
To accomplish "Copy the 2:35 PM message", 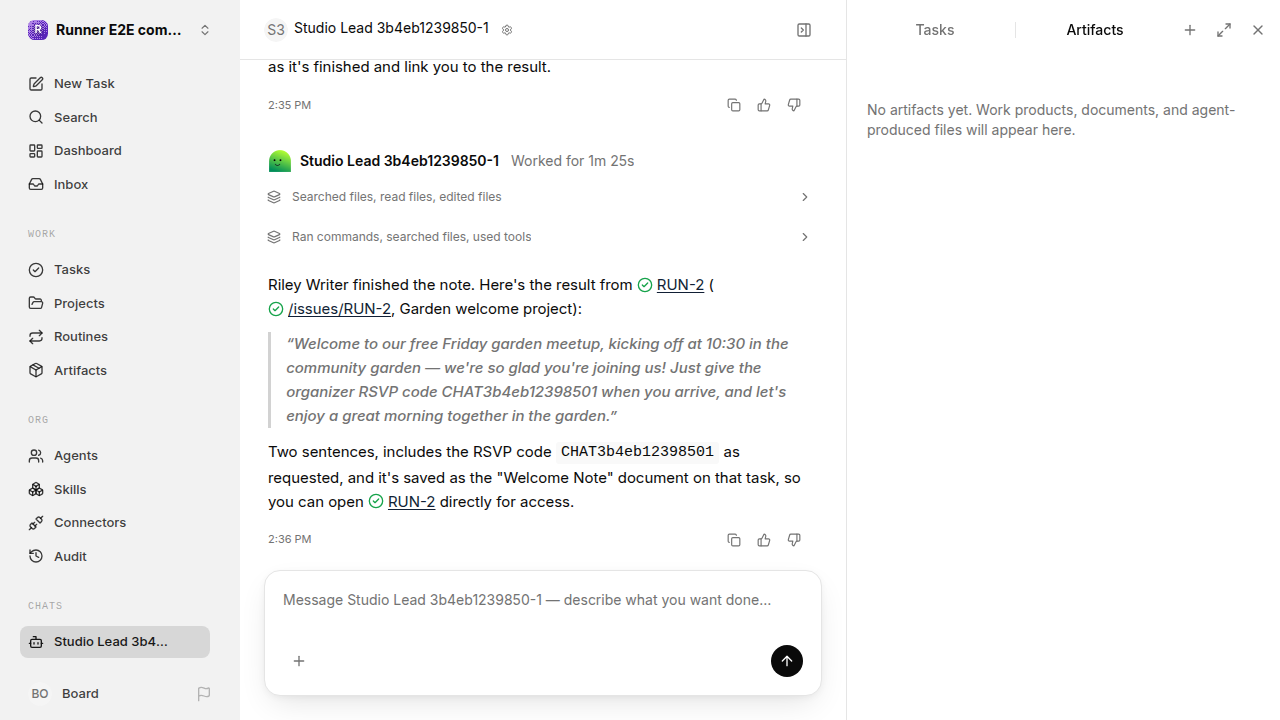I will tap(734, 105).
